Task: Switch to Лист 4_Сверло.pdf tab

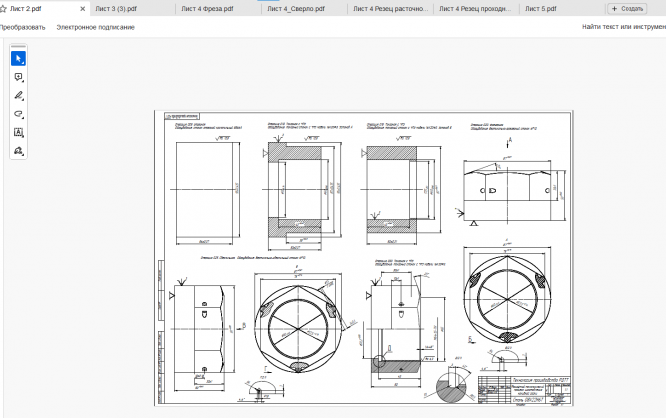Action: coord(296,8)
